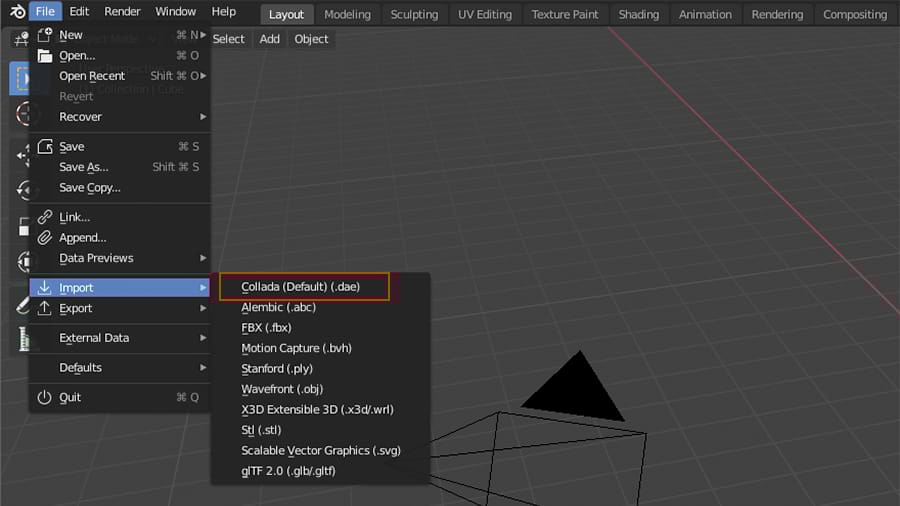The height and width of the screenshot is (506, 900).
Task: Expand the New submenu
Action: tap(120, 35)
